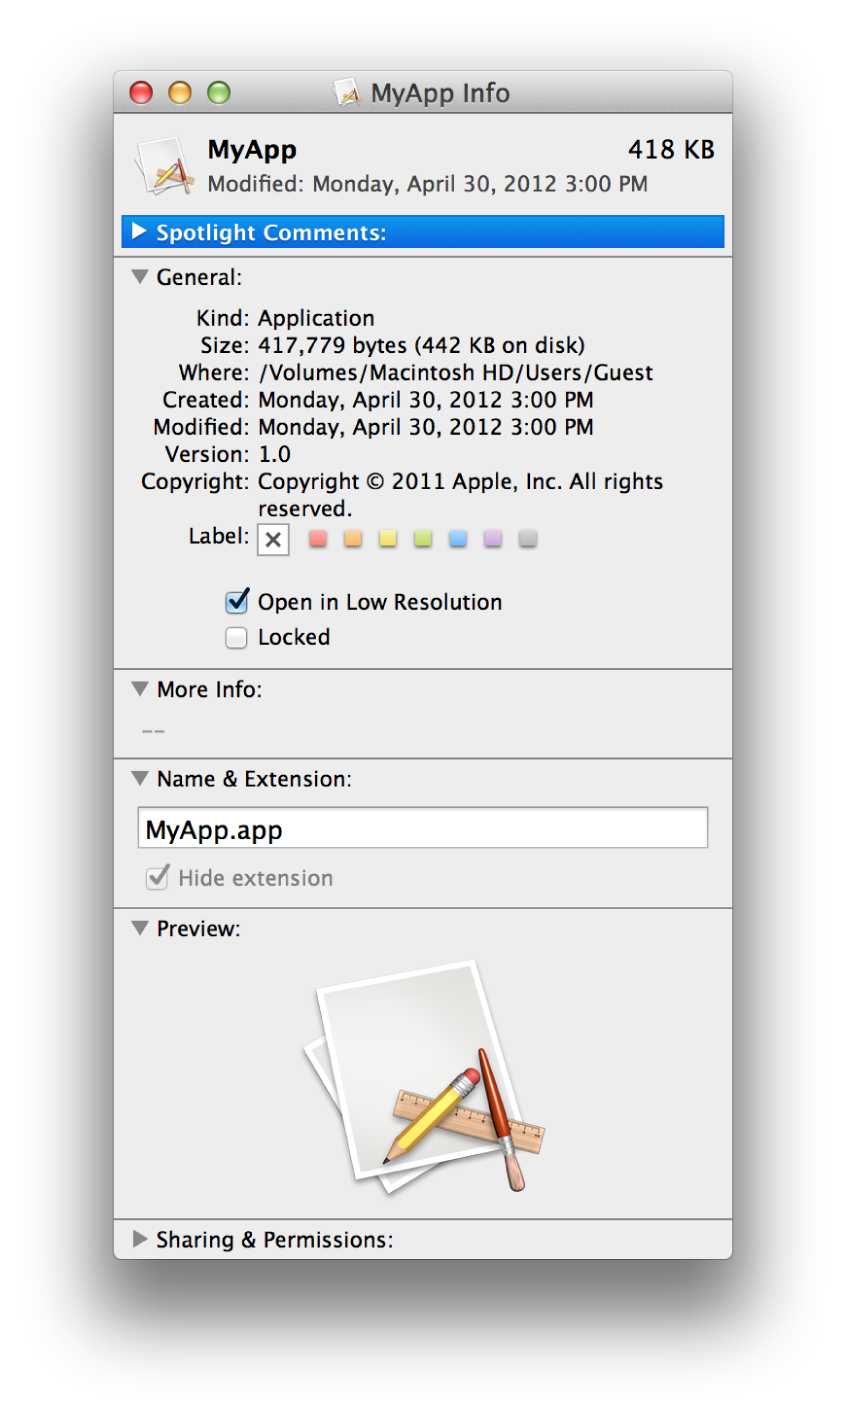Click the small proxy icon in title bar
Image resolution: width=846 pixels, height=1416 pixels.
tap(347, 93)
